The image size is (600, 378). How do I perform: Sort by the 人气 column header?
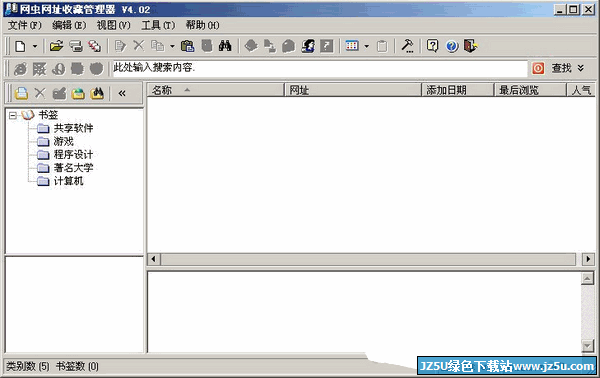pos(581,90)
